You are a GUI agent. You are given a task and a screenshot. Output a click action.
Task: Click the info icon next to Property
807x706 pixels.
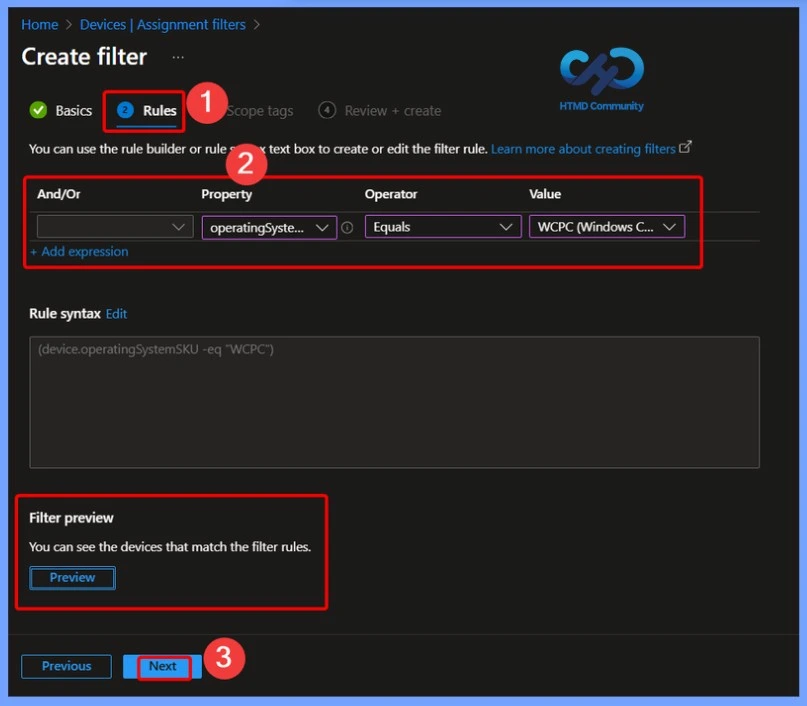pos(347,228)
